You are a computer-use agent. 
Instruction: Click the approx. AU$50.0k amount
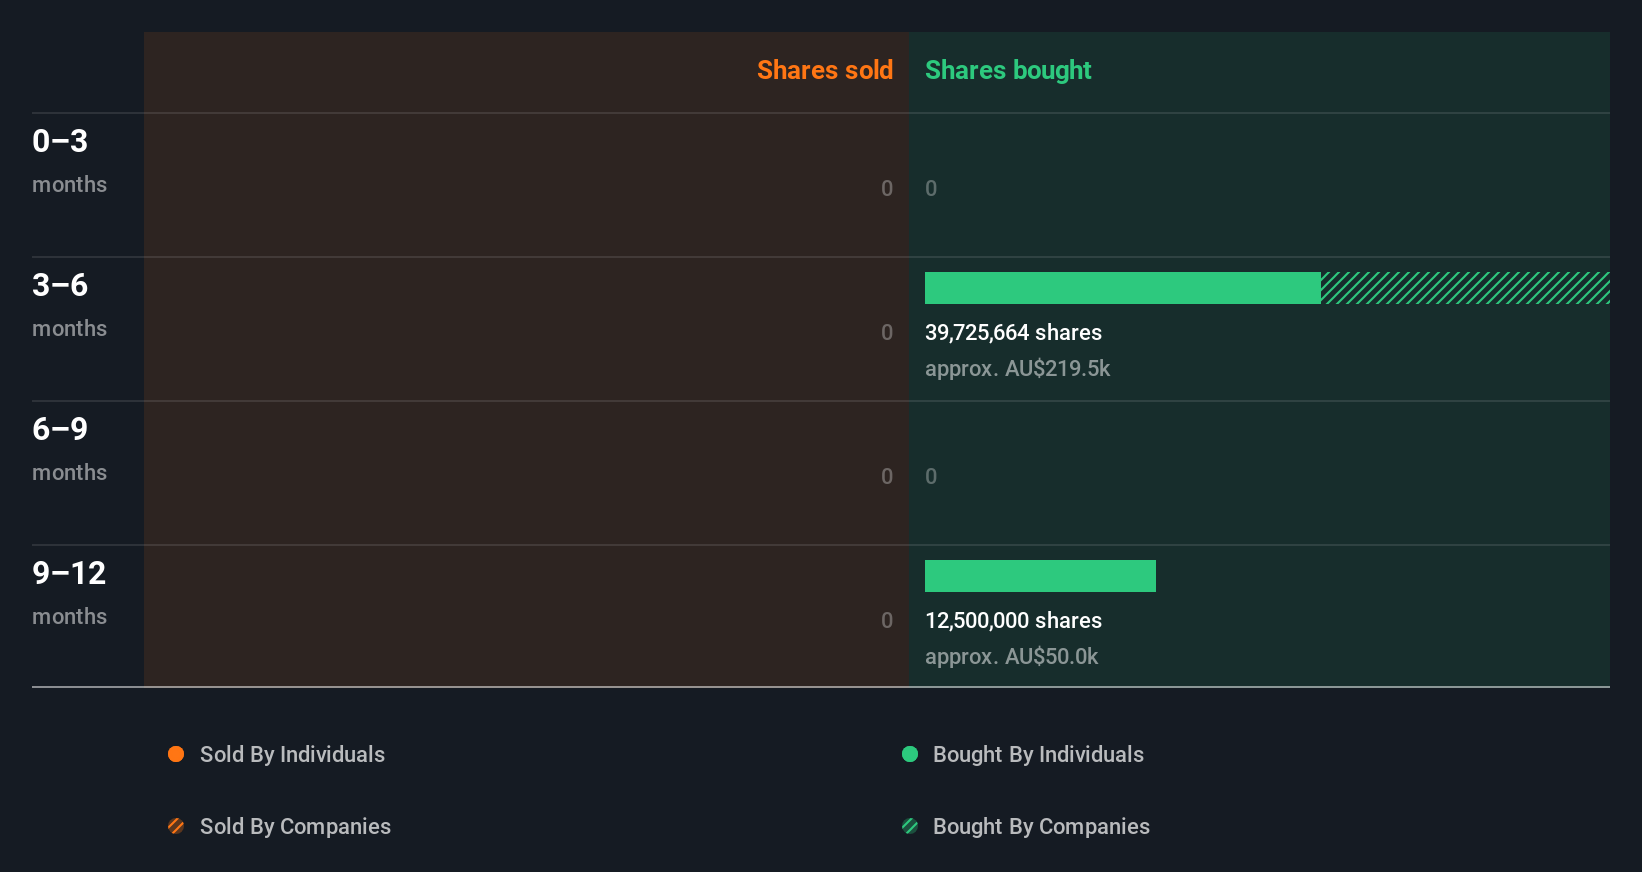[x=1011, y=656]
